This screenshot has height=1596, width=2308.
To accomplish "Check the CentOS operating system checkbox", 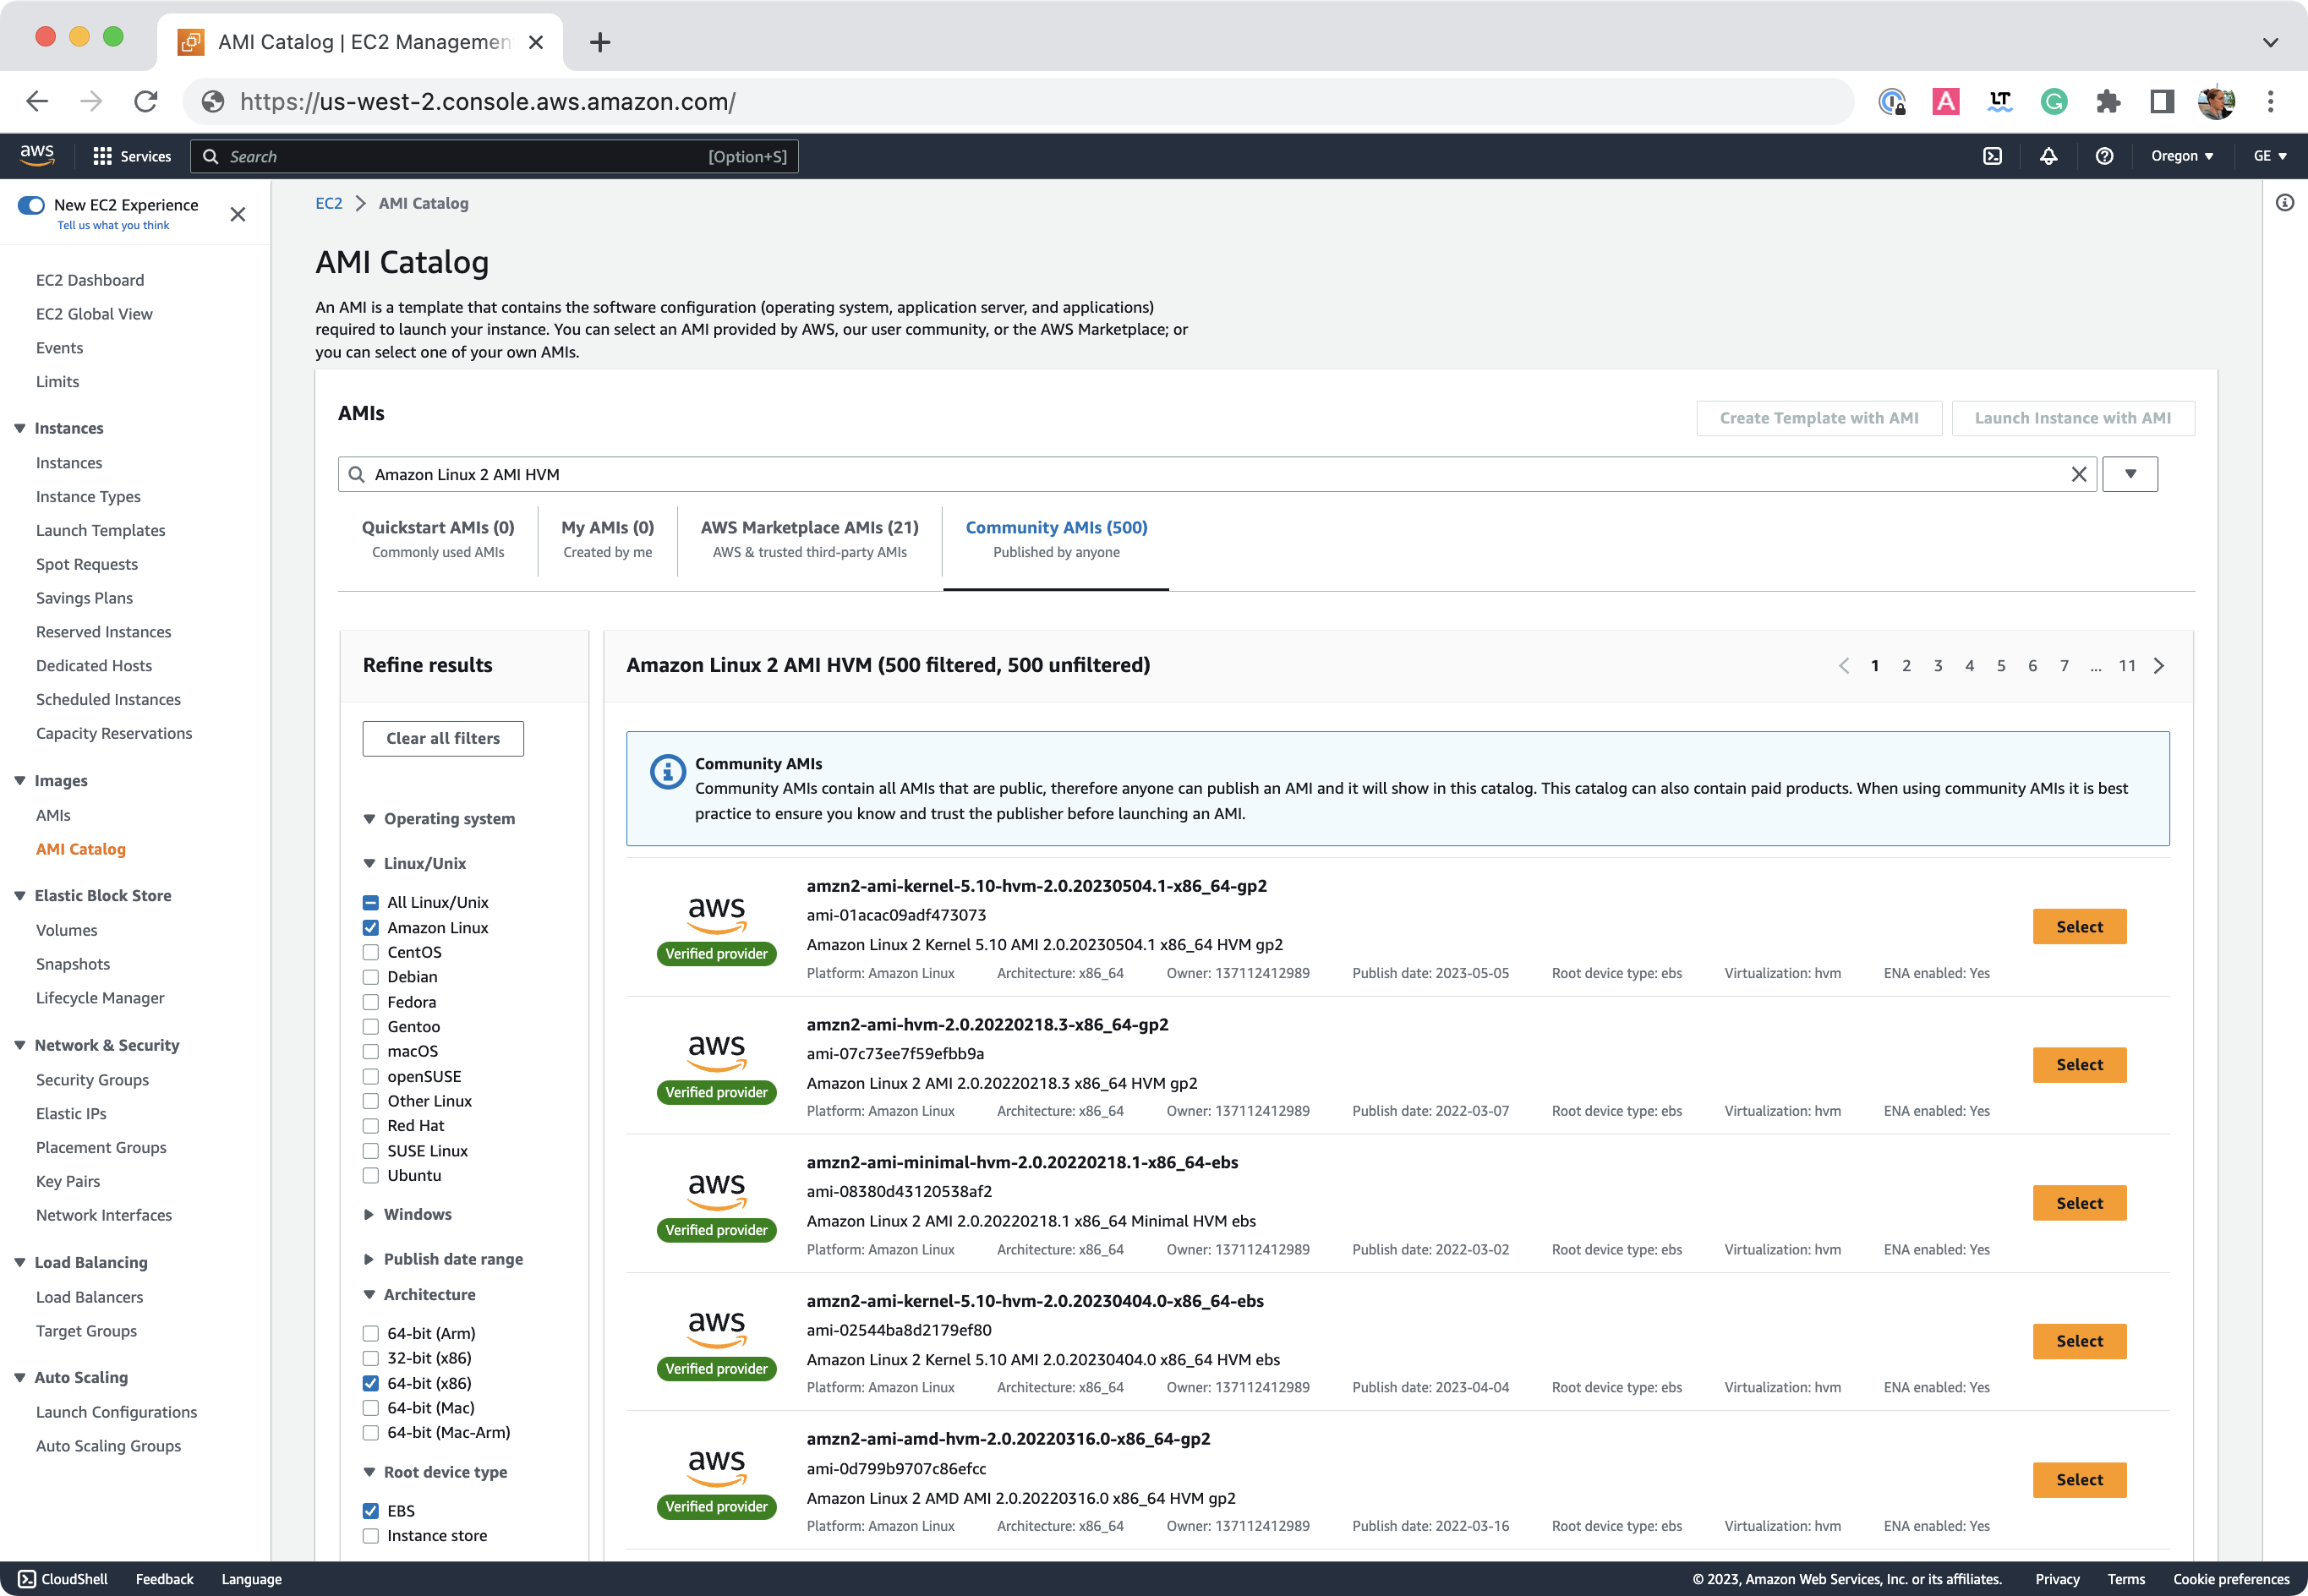I will point(370,952).
